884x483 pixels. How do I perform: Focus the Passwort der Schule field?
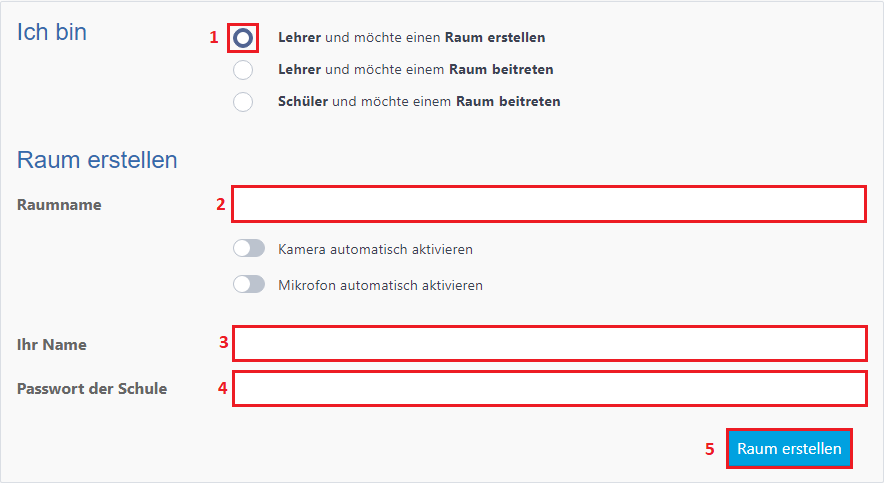tap(549, 389)
